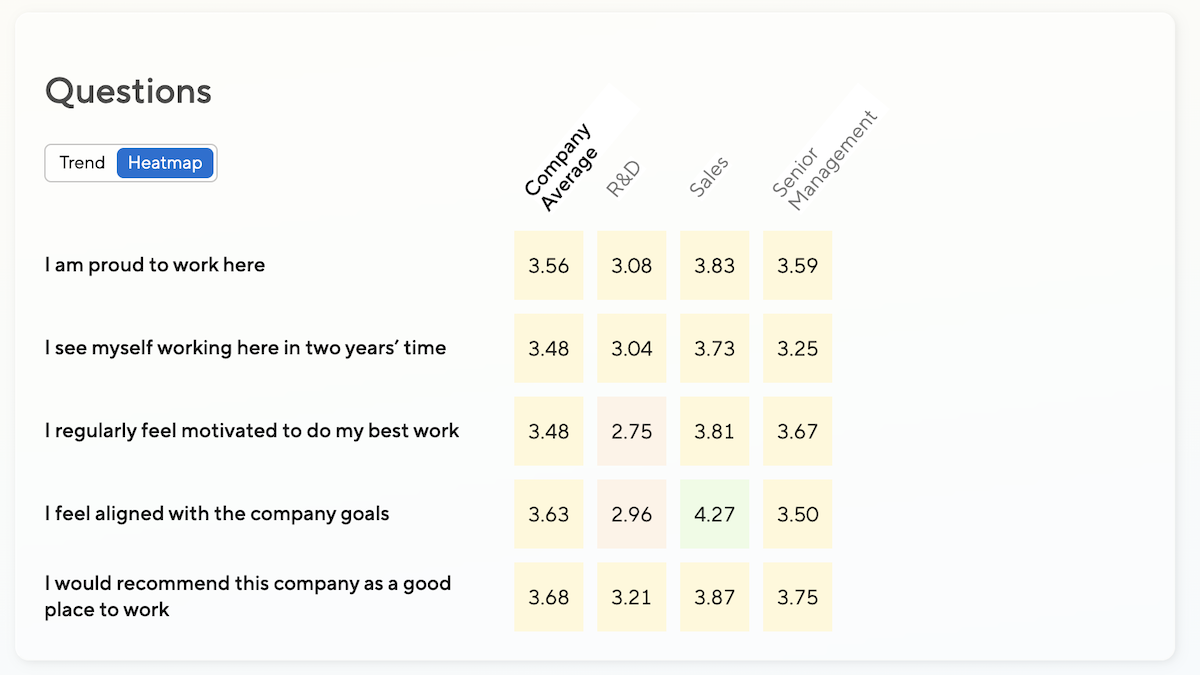Click 'I see myself working here' question

tap(245, 348)
